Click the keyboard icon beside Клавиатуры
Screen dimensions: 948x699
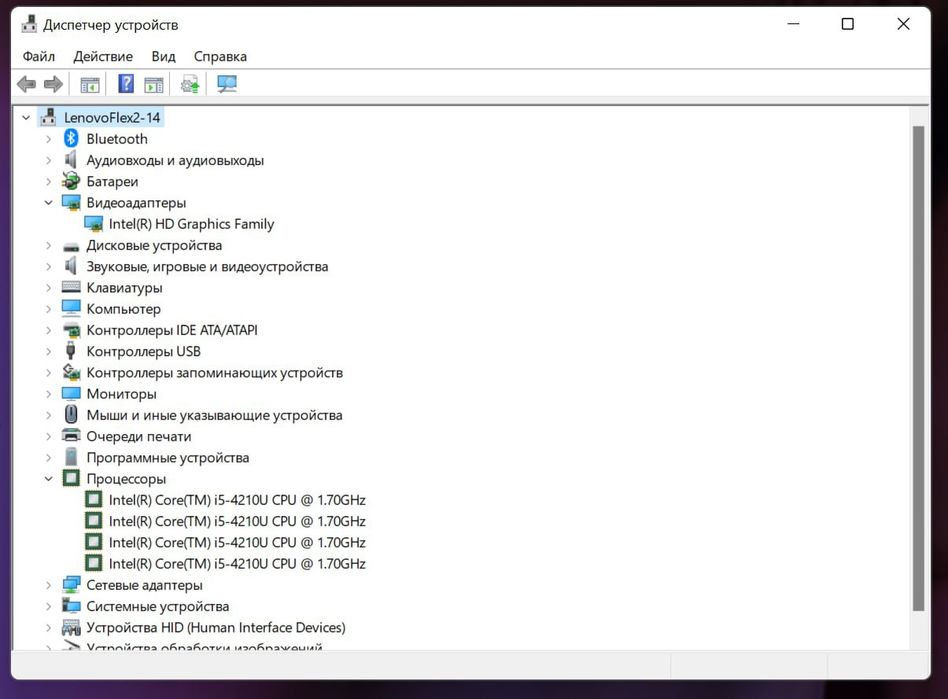pos(71,287)
